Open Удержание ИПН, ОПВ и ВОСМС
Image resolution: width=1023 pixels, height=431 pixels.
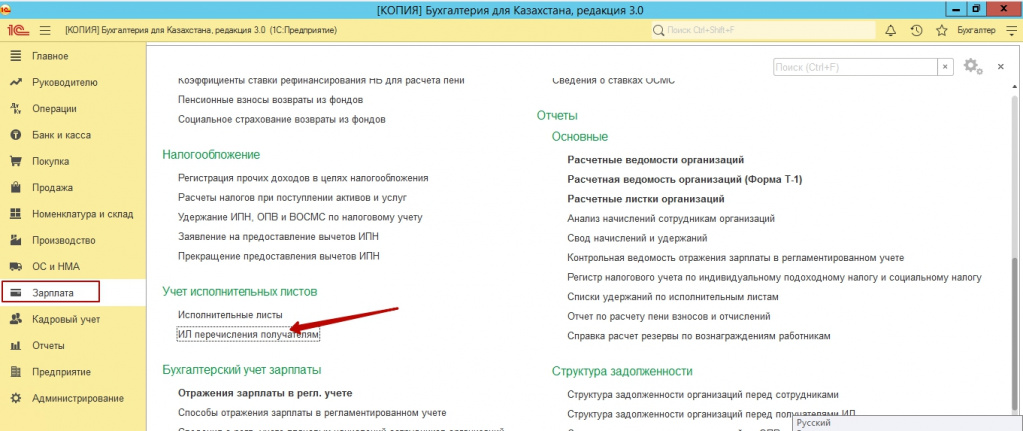300,217
